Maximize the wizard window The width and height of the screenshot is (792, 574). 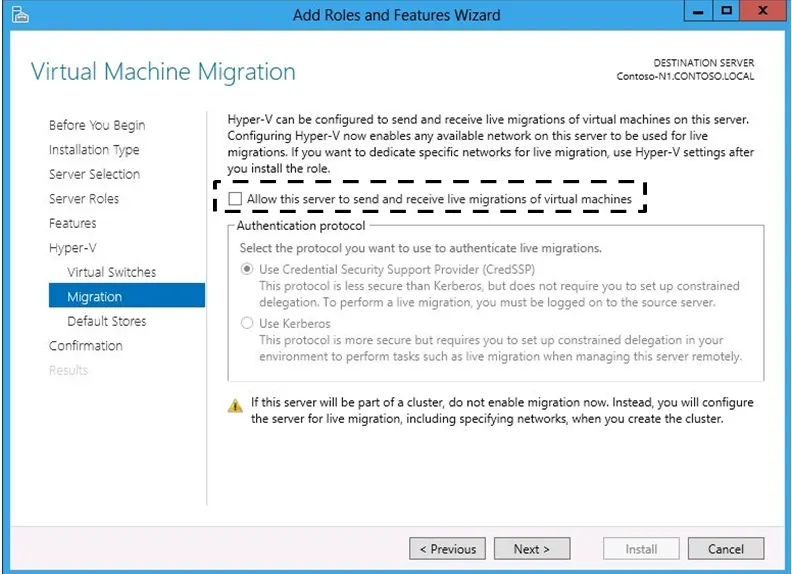726,11
